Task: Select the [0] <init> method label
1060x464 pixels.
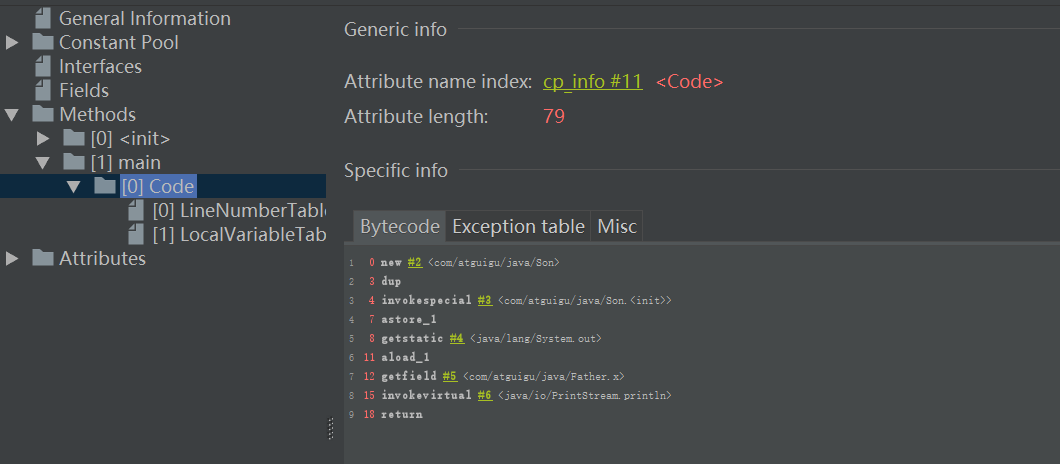Action: click(130, 139)
